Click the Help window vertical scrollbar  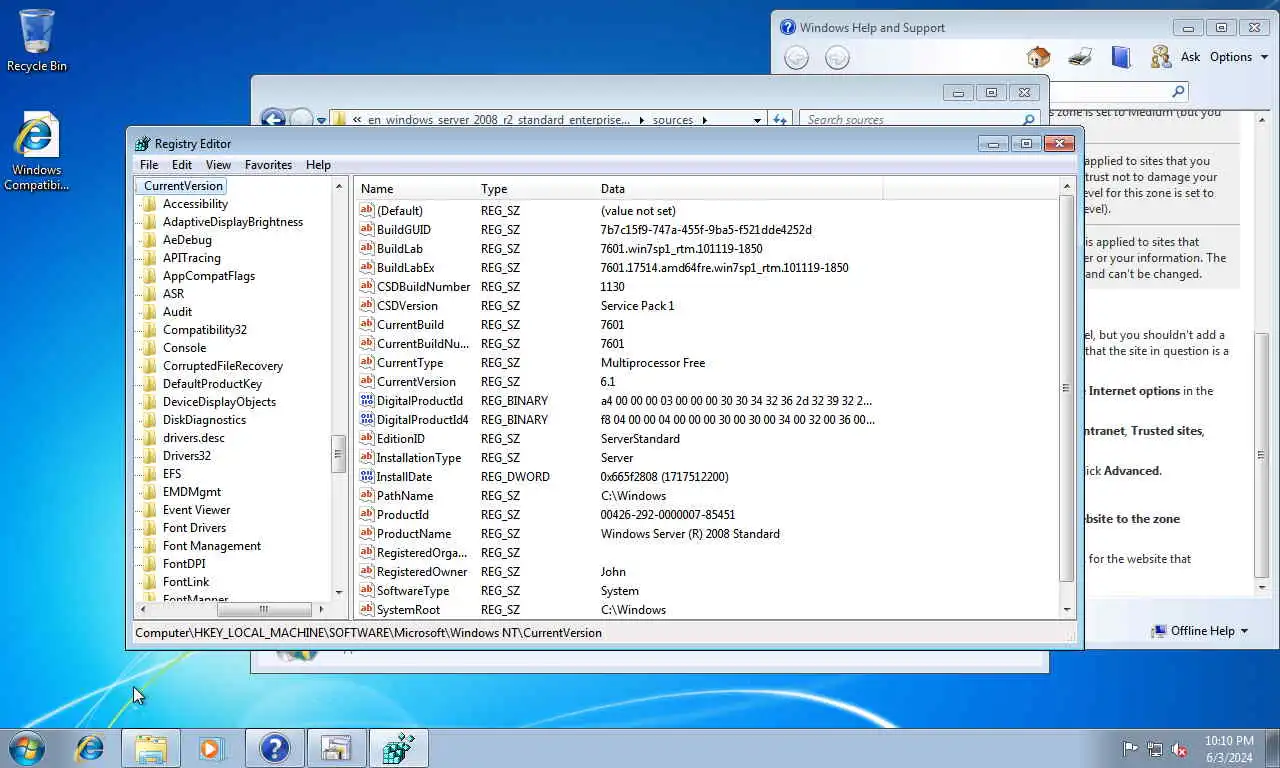pyautogui.click(x=1261, y=453)
